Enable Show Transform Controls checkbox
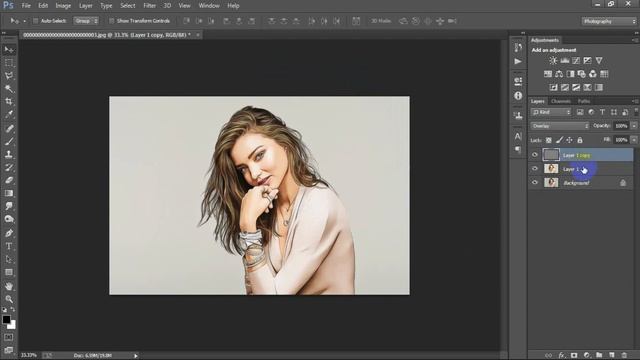640x360 pixels. pyautogui.click(x=111, y=21)
